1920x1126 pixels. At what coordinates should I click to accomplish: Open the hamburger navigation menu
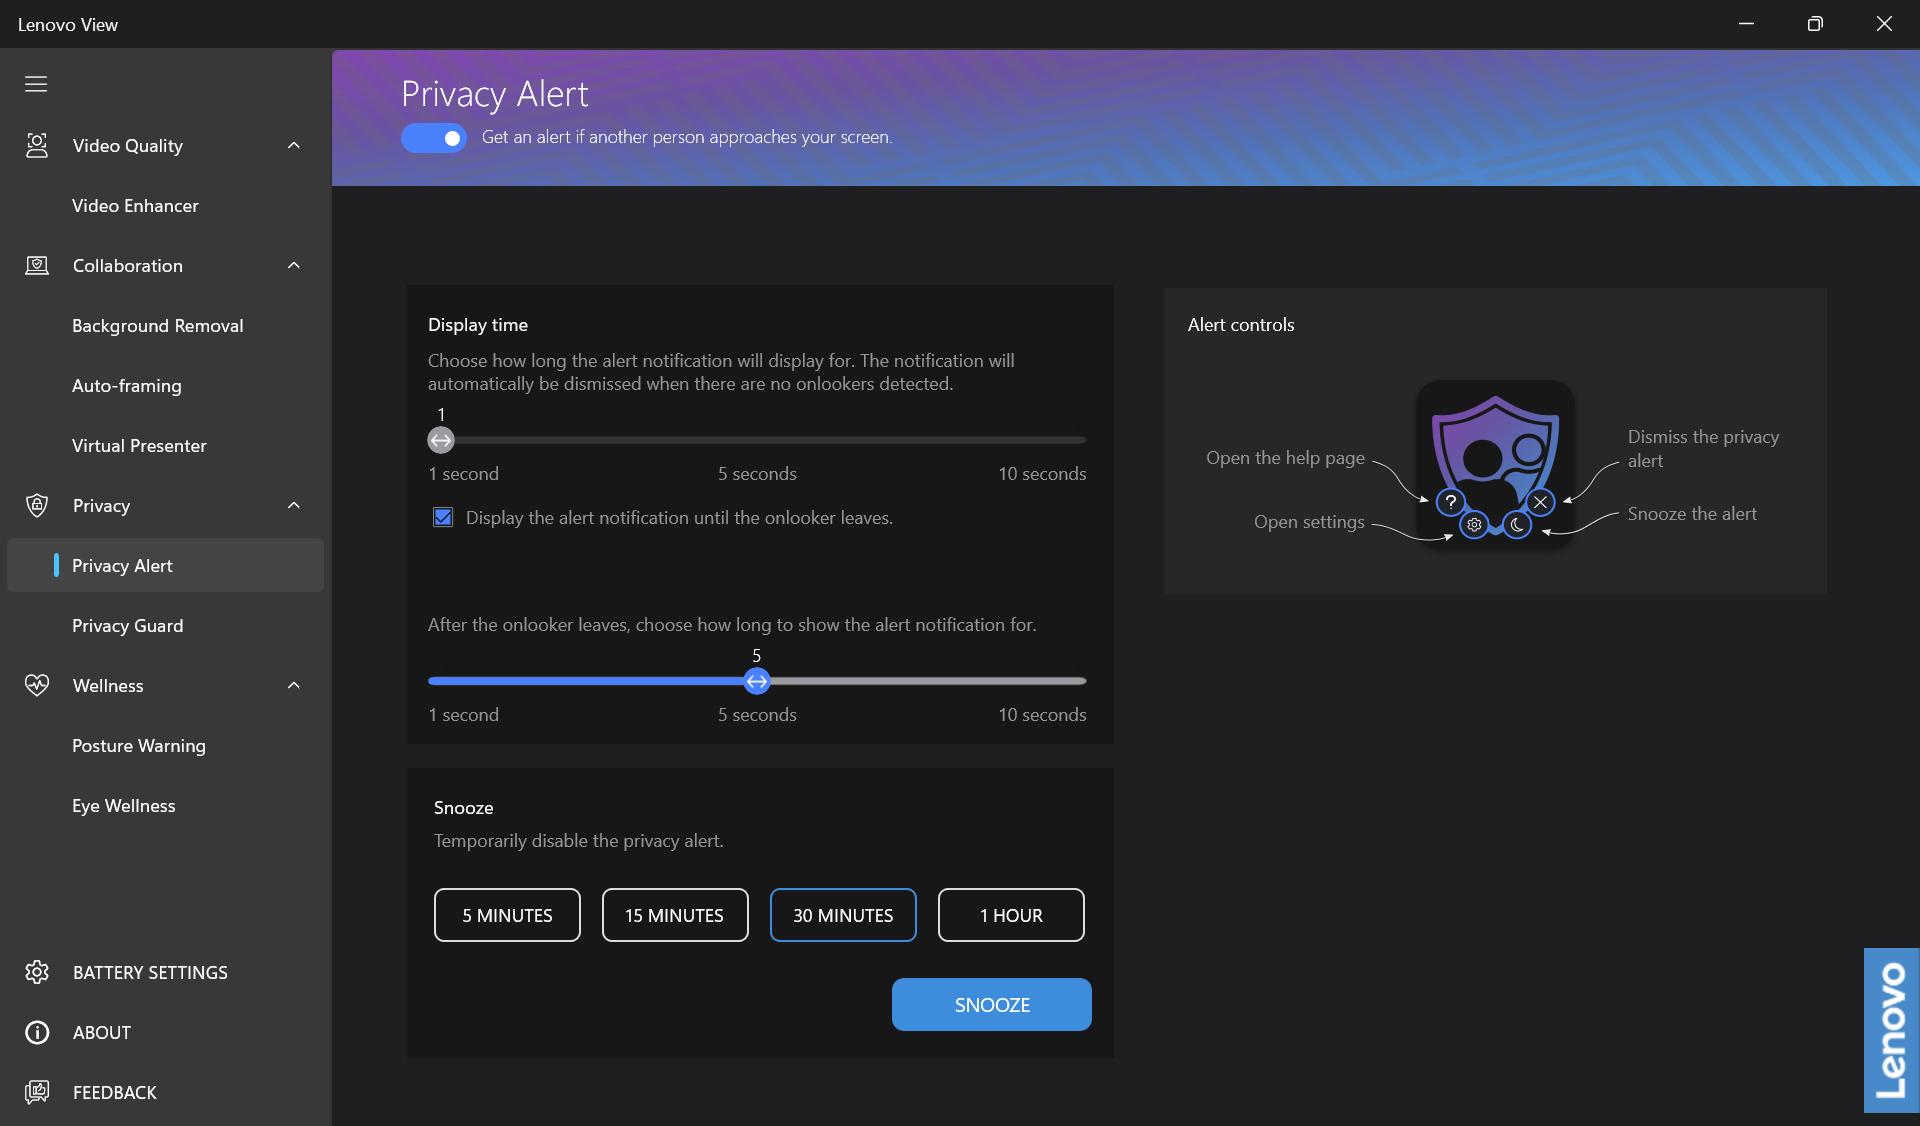[36, 84]
